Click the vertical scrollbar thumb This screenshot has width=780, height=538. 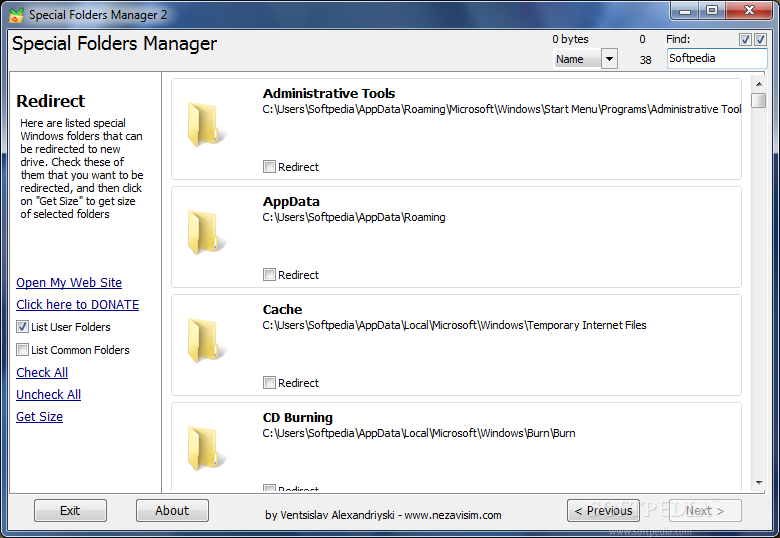759,100
